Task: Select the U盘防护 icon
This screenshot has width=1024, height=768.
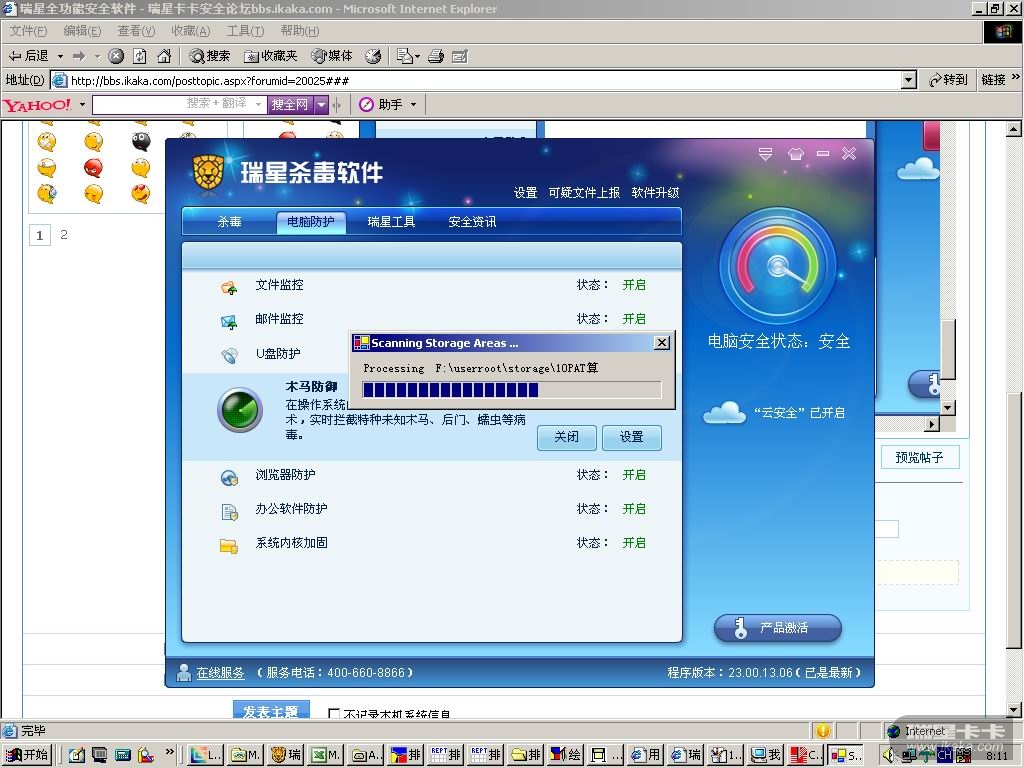Action: click(x=229, y=355)
